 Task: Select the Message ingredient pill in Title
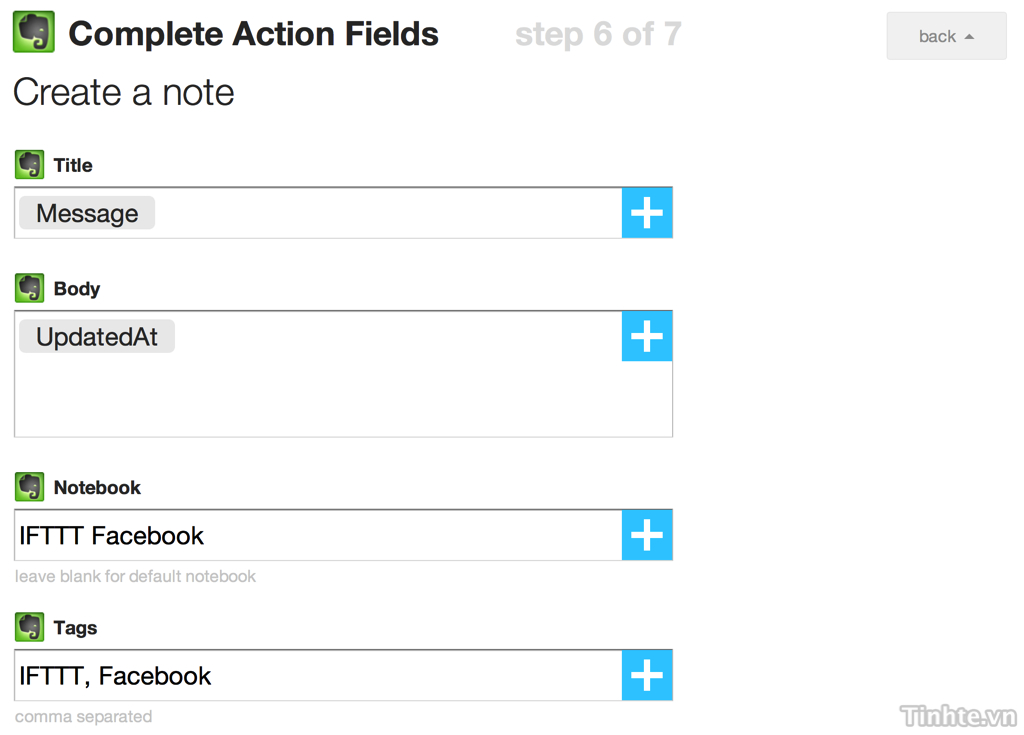click(x=87, y=213)
